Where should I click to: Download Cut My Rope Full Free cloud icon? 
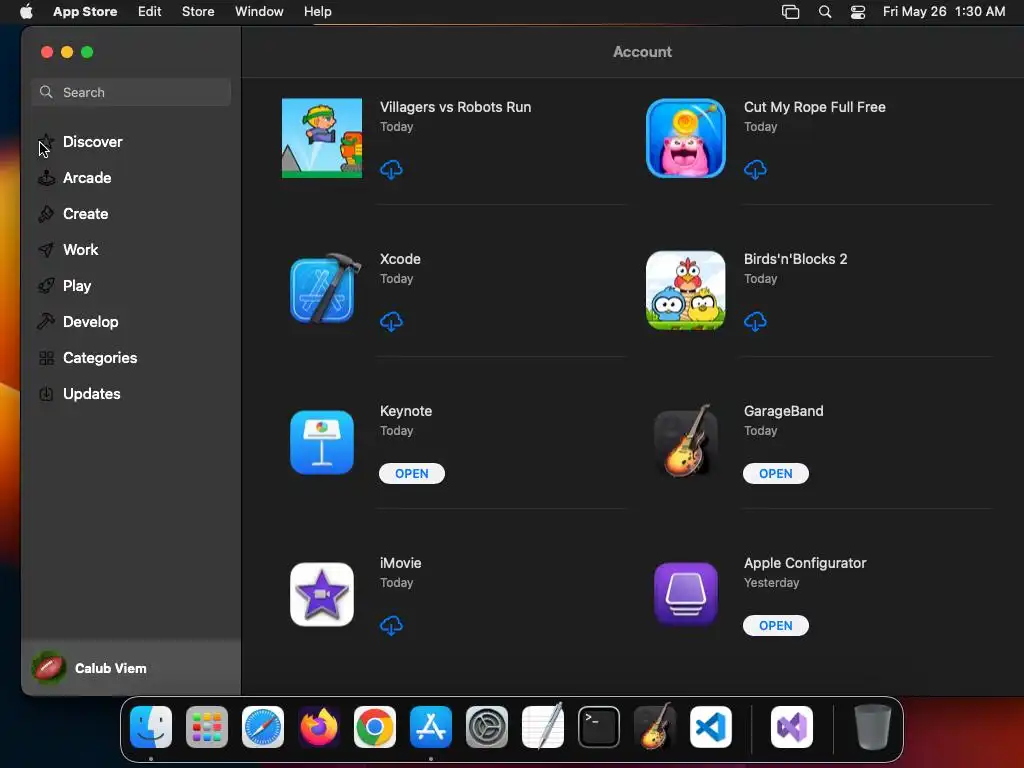coord(755,170)
